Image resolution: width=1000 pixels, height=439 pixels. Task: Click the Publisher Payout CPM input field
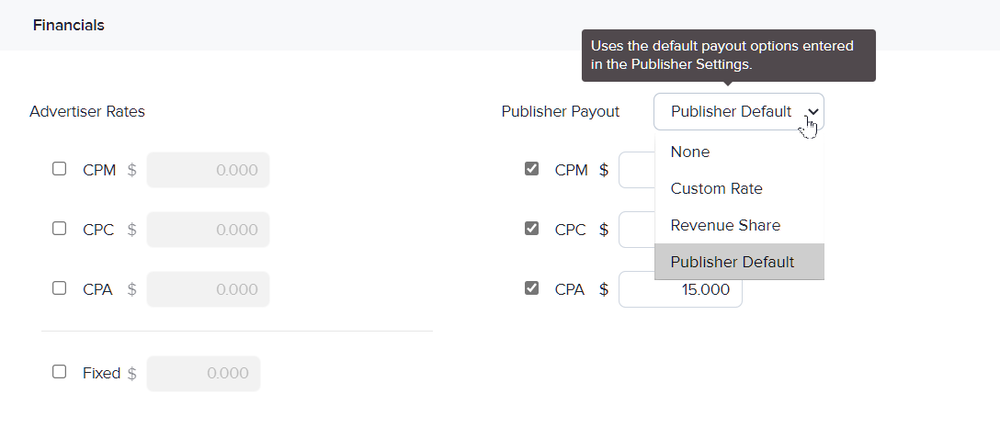636,170
